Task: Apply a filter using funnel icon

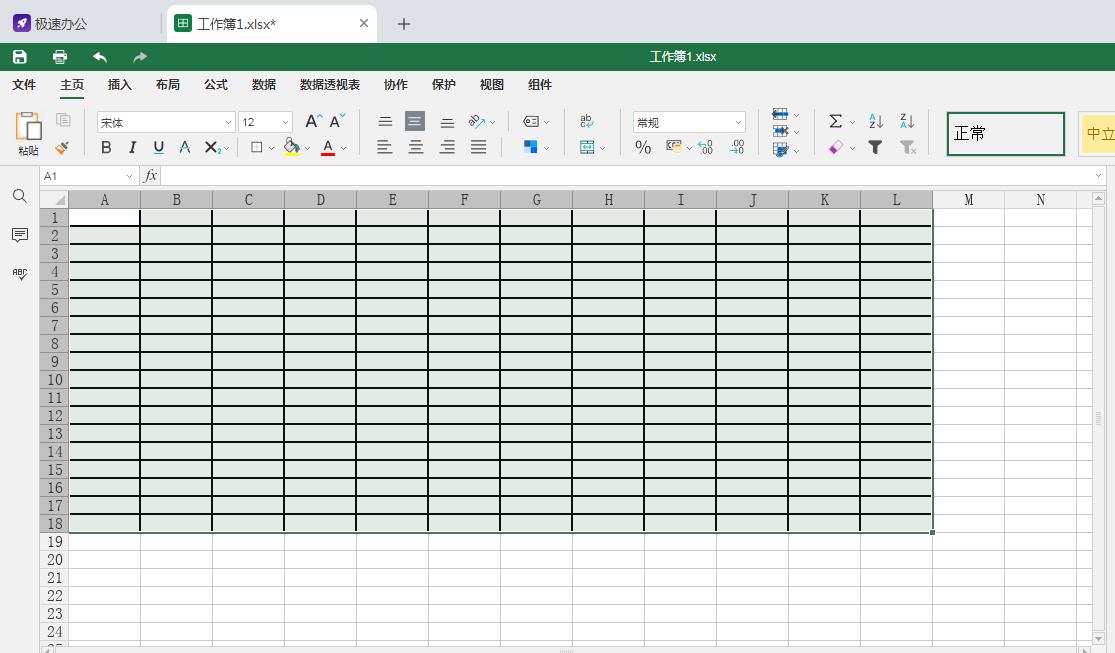Action: click(875, 147)
